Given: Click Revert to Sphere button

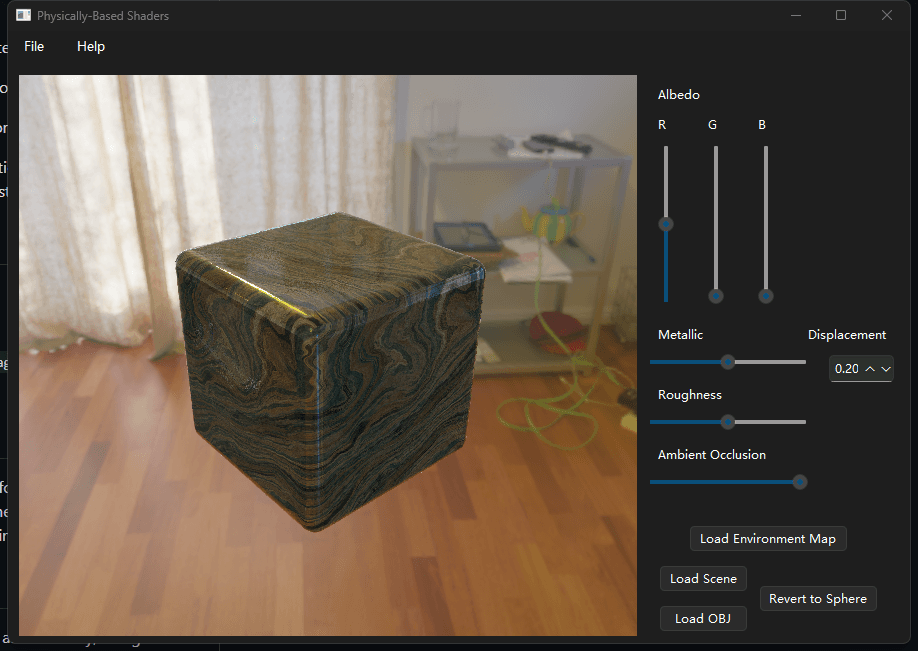Looking at the screenshot, I should 818,598.
